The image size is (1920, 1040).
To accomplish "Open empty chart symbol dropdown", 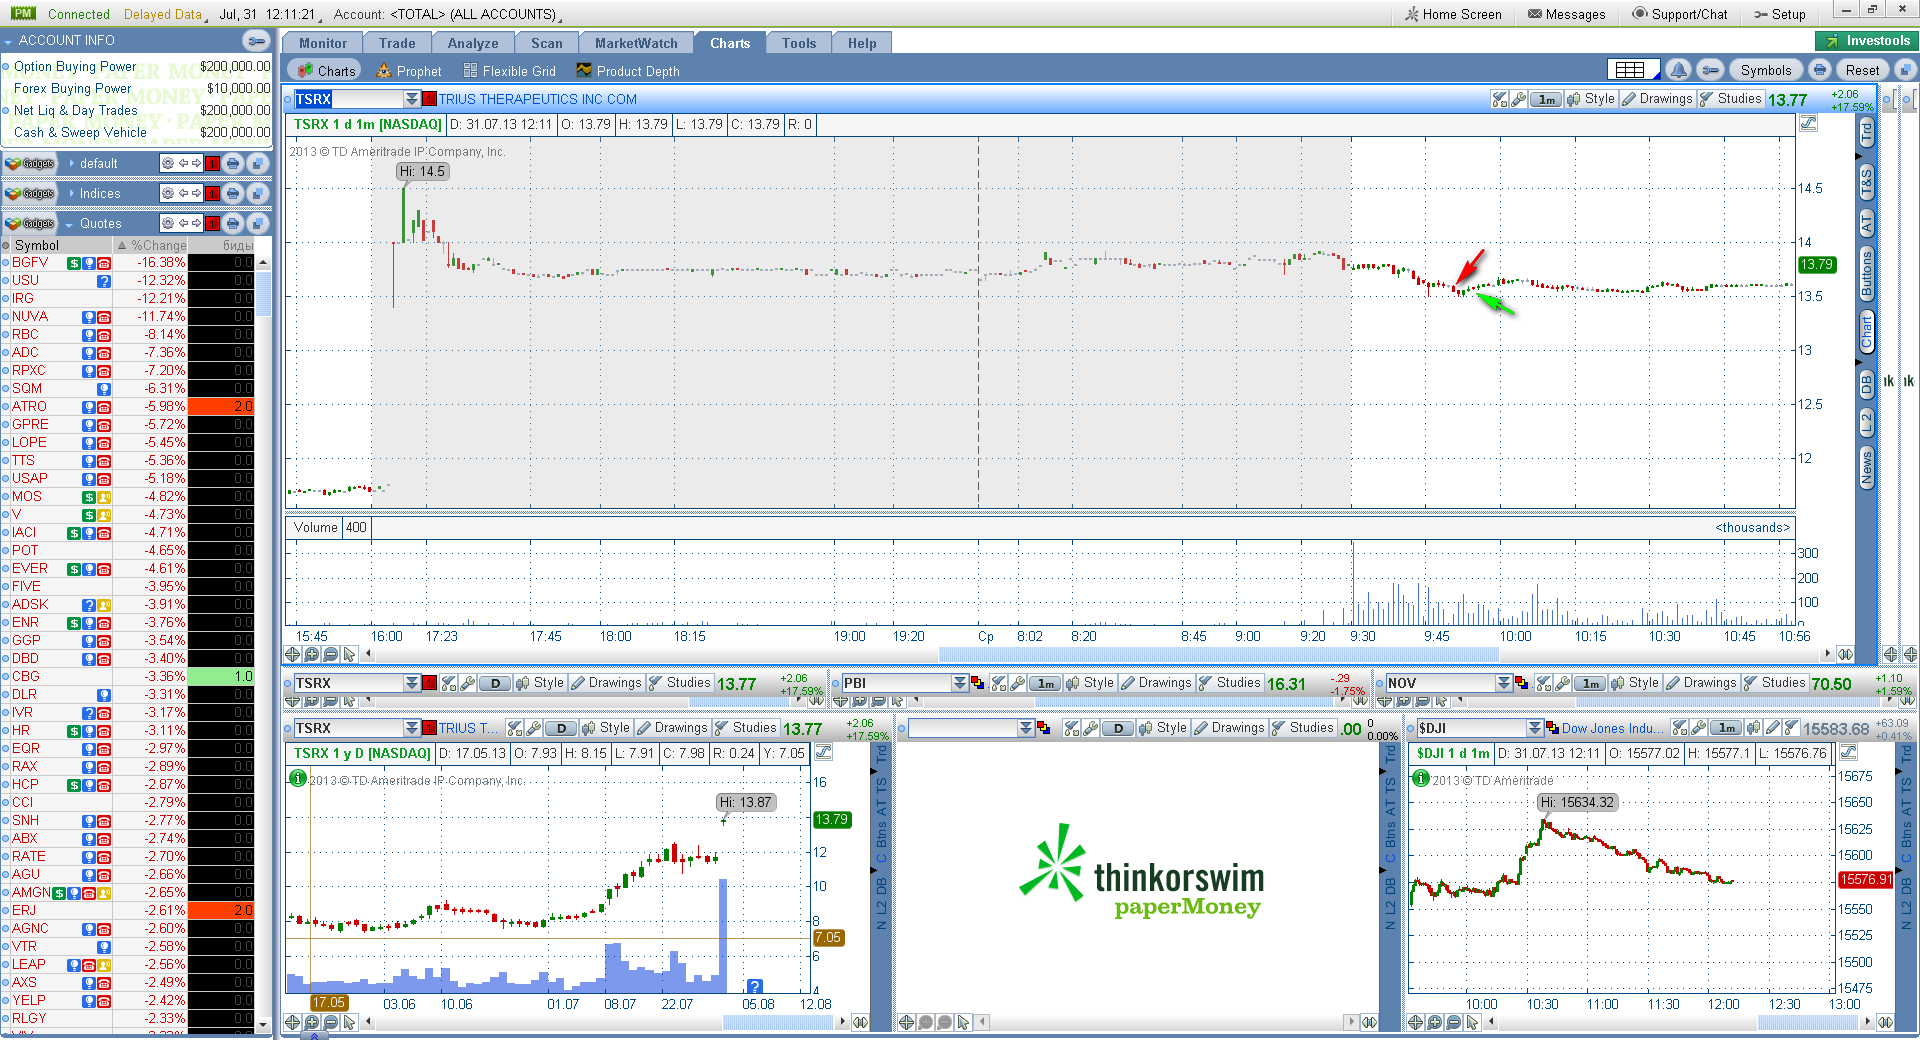I will (1026, 728).
